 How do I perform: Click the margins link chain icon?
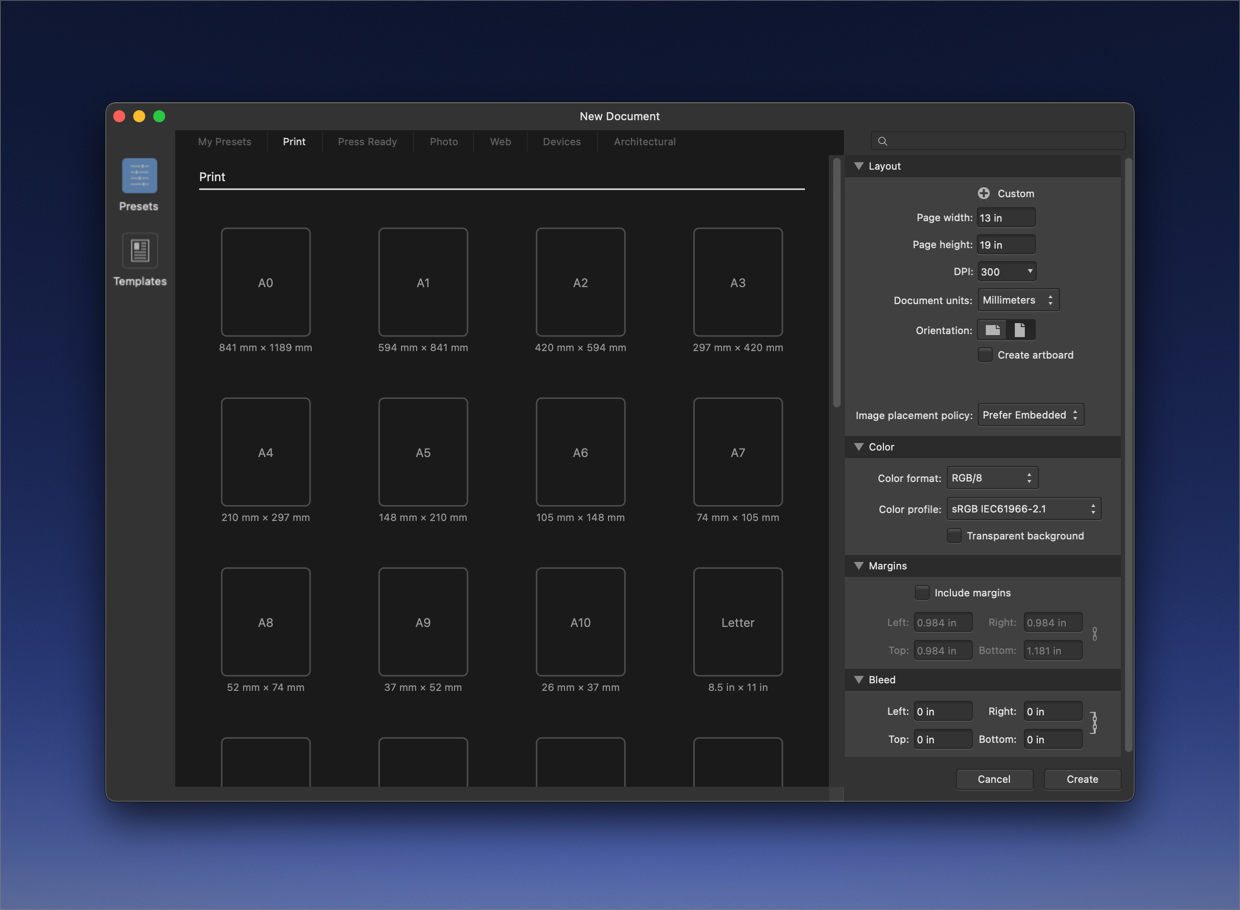click(x=1095, y=634)
